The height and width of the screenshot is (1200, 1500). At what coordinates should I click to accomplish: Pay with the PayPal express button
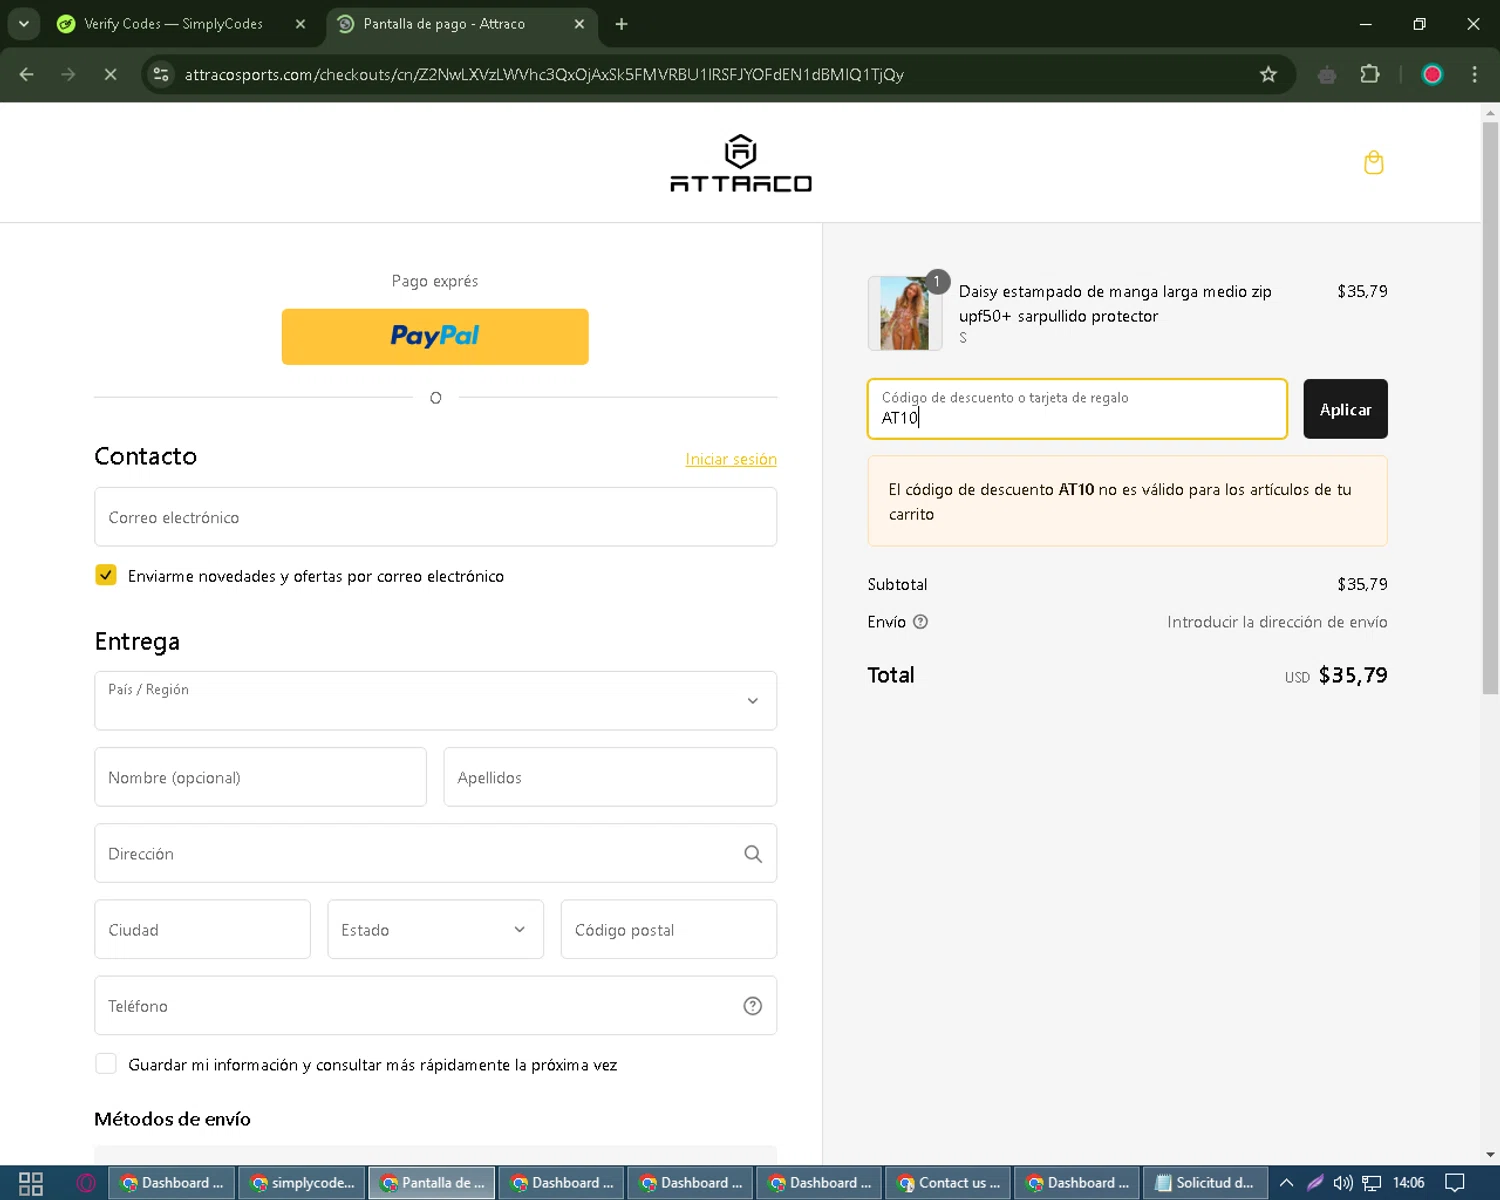(x=435, y=337)
